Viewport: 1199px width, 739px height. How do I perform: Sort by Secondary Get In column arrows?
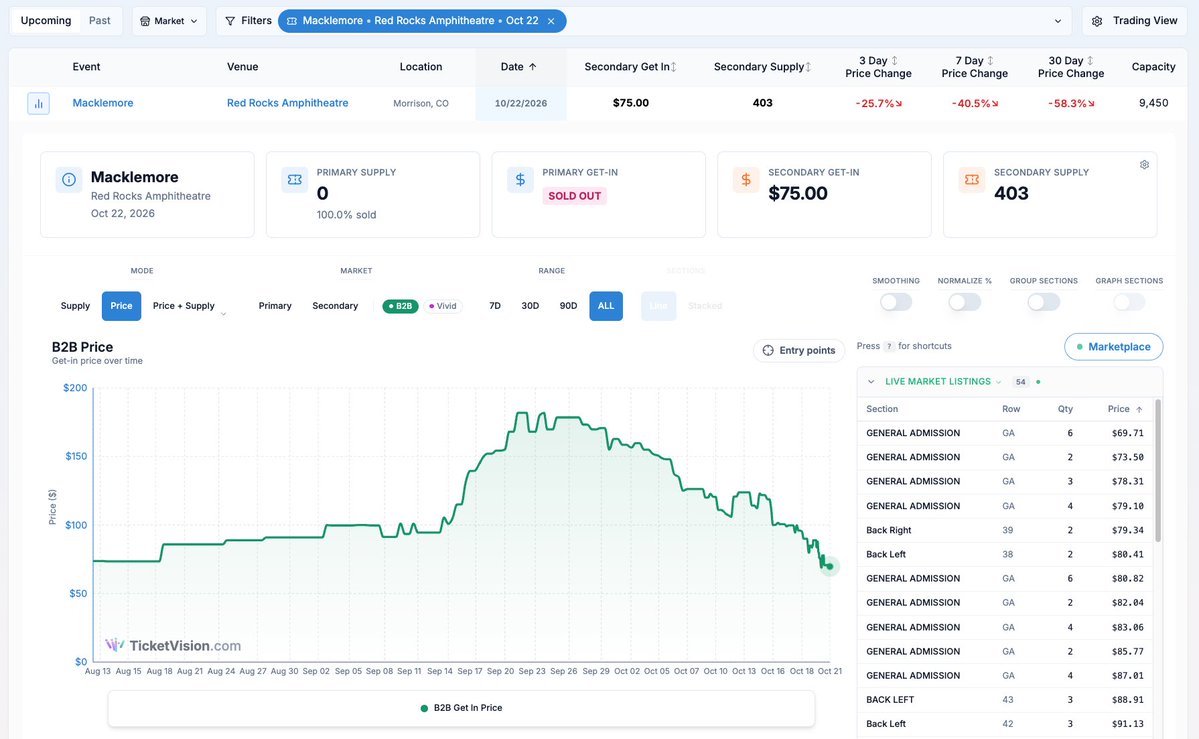tap(674, 67)
